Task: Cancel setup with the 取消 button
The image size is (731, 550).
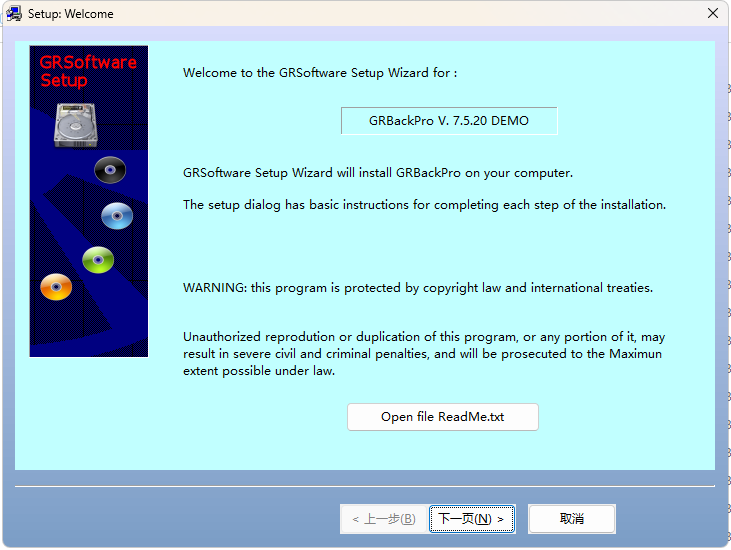Action: tap(572, 519)
